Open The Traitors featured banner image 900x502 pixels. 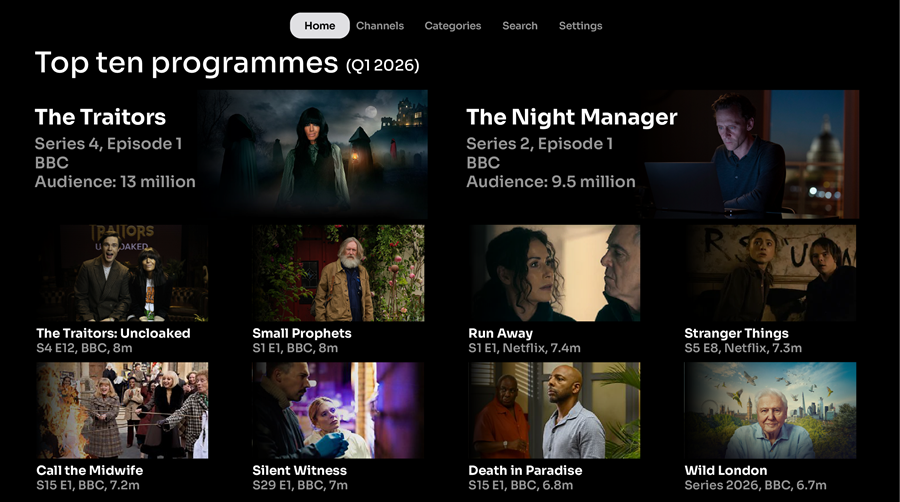[x=313, y=154]
